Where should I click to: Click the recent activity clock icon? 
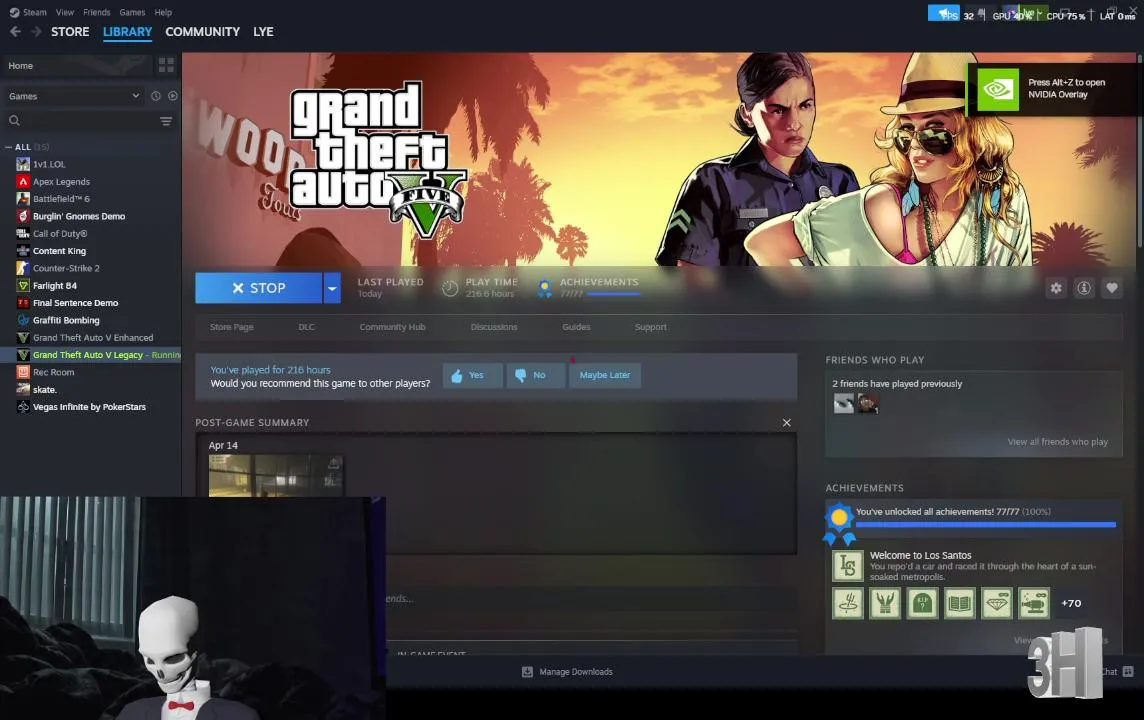155,96
